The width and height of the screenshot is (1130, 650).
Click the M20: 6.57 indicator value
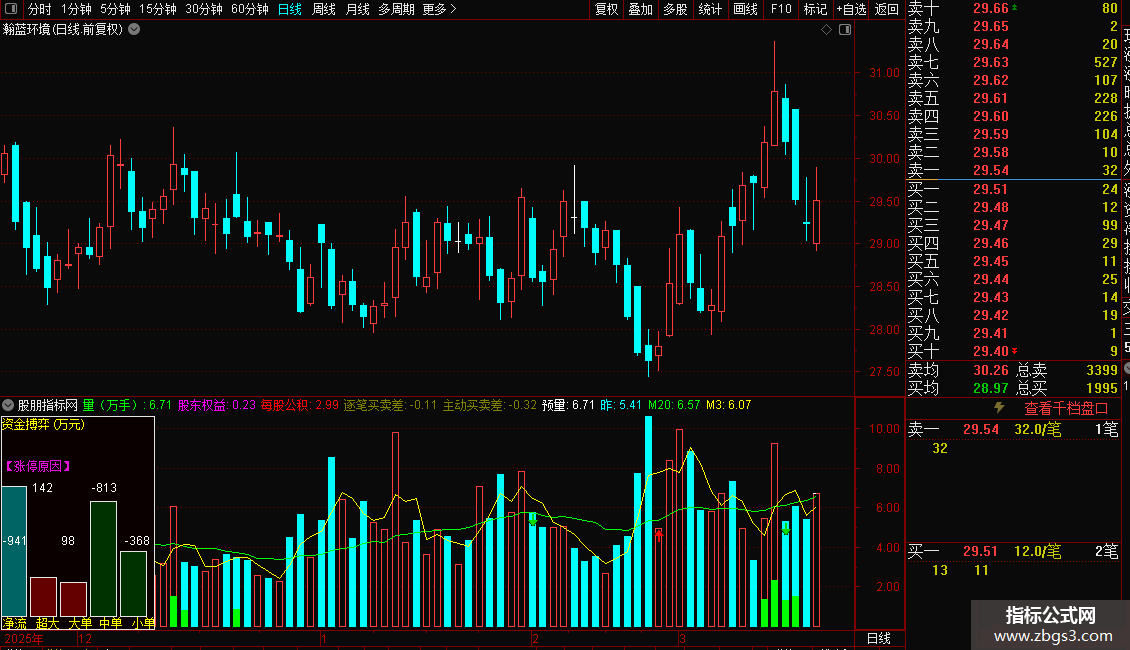click(674, 405)
